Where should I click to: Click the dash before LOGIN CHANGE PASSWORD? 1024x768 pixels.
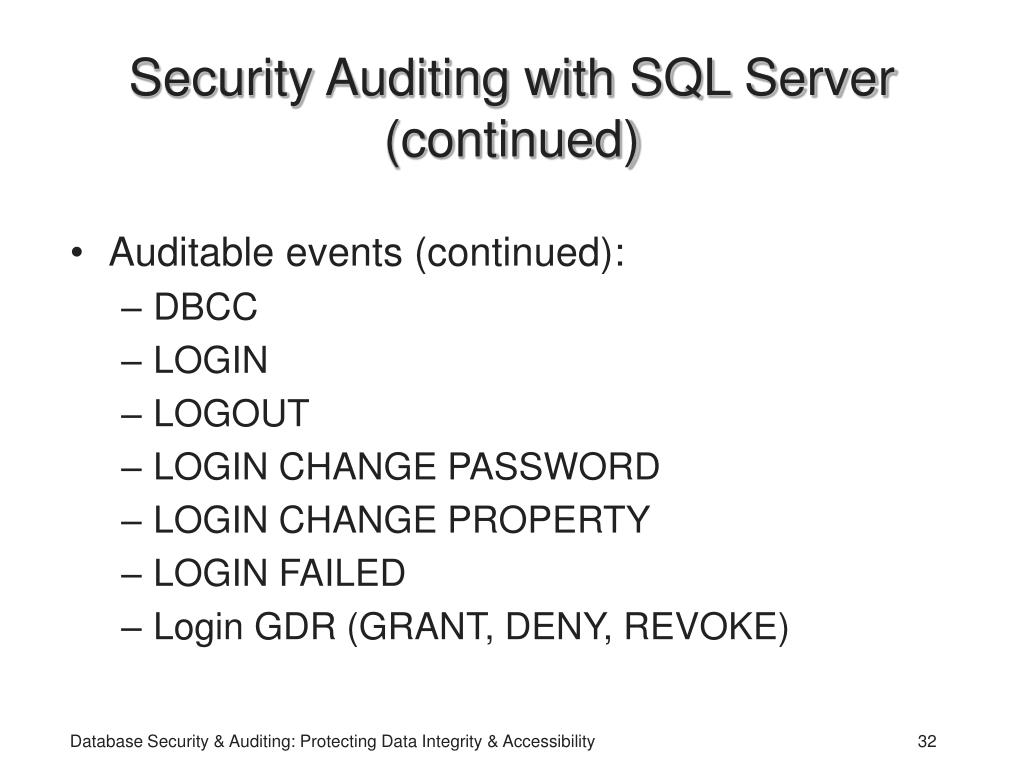tap(131, 469)
